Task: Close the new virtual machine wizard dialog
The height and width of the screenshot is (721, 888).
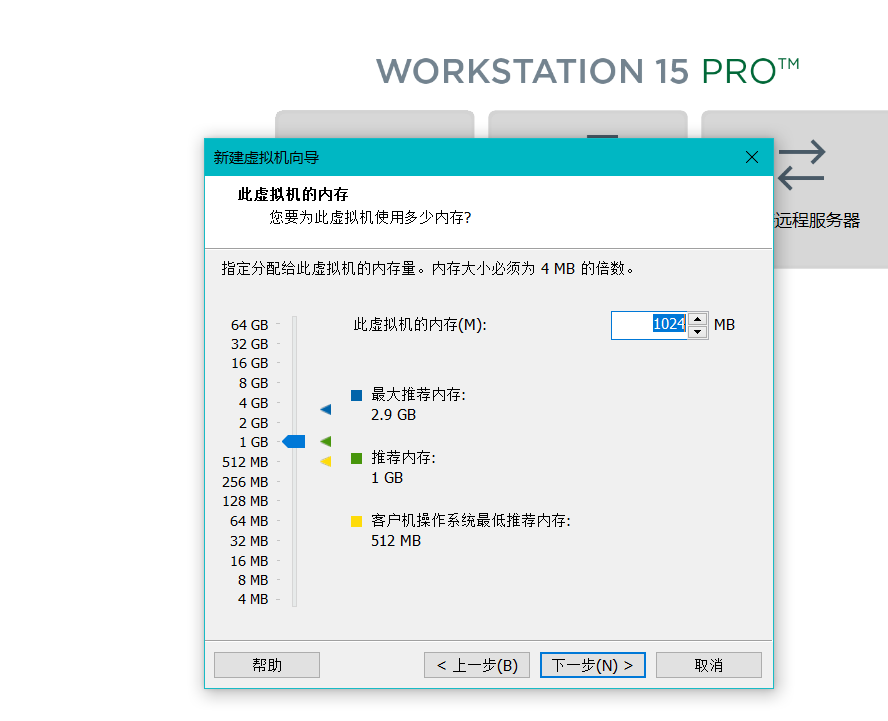Action: 752,157
